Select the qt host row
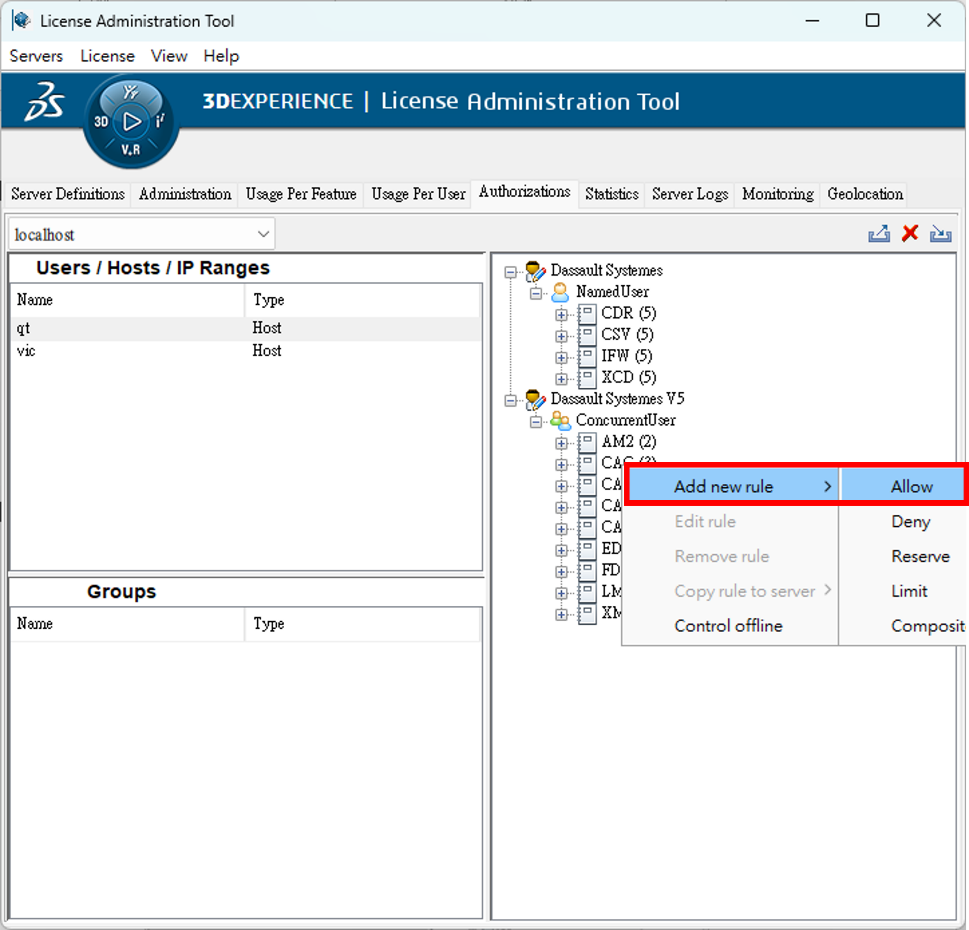969x930 pixels. point(245,328)
